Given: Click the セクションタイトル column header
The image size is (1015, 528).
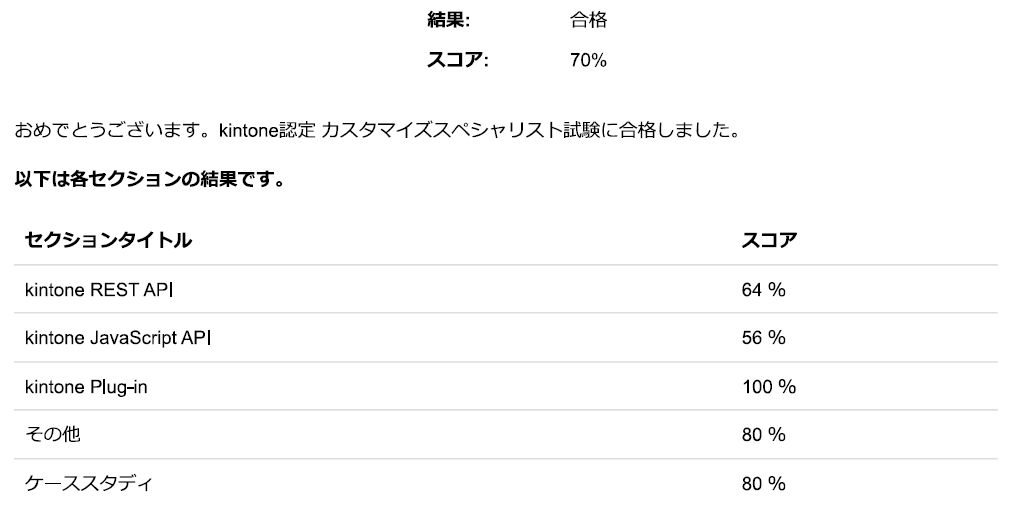Looking at the screenshot, I should pos(108,240).
